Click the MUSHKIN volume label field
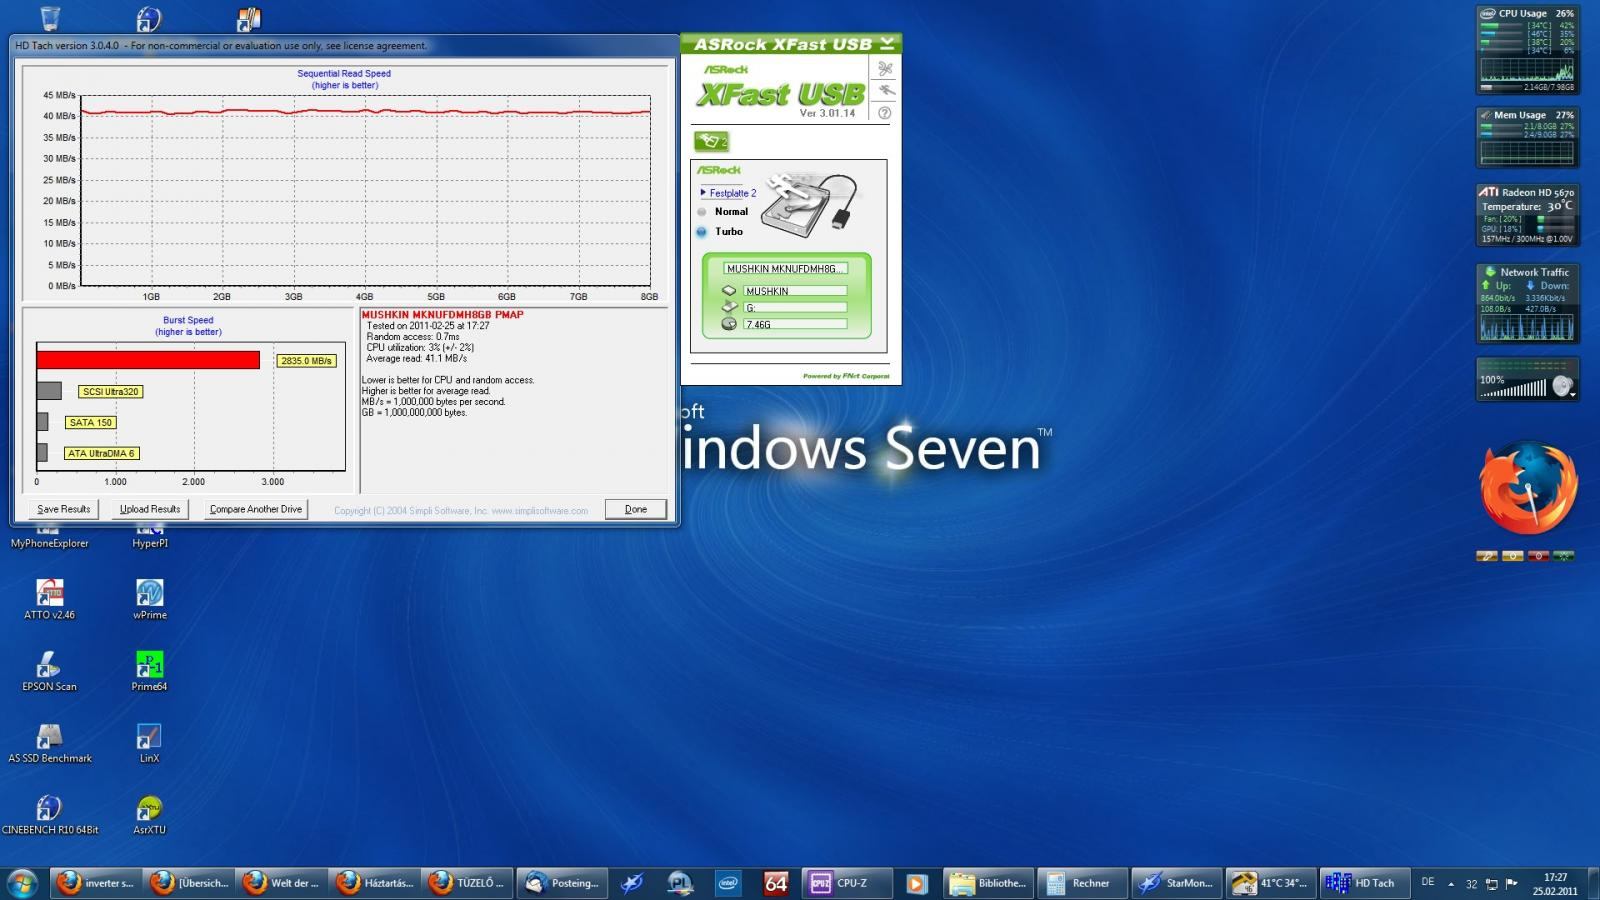 click(x=795, y=291)
